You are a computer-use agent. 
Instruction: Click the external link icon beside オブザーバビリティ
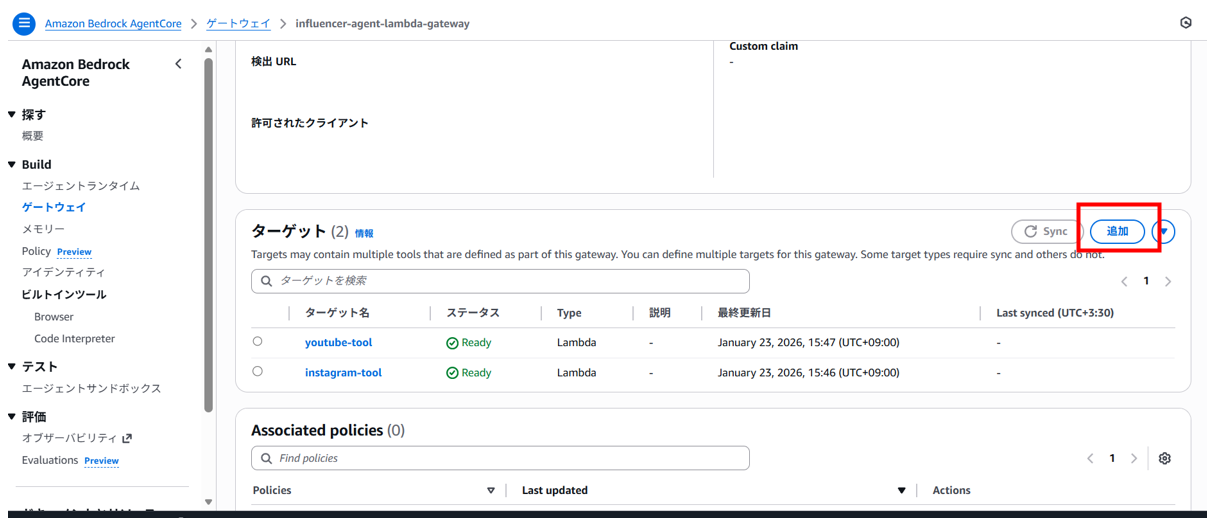pos(127,438)
